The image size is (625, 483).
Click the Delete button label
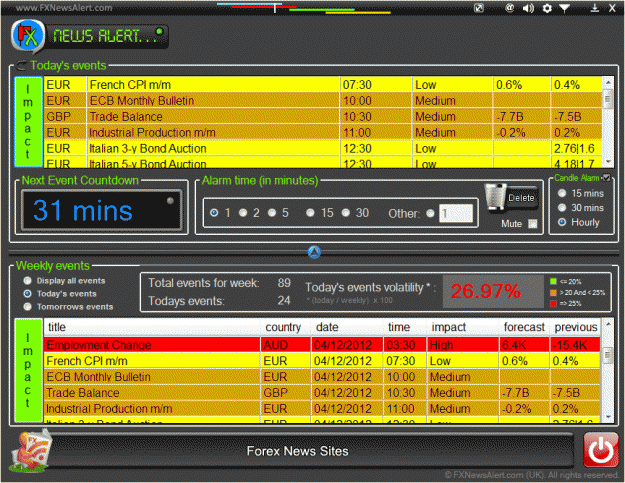(x=521, y=198)
